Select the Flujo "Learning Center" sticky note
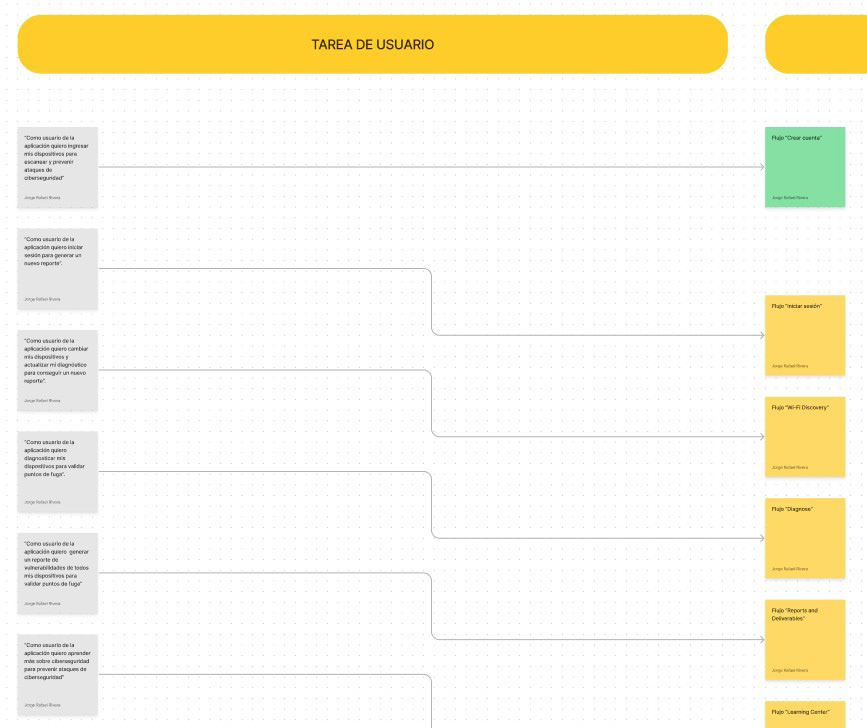The height and width of the screenshot is (728, 867). (805, 715)
